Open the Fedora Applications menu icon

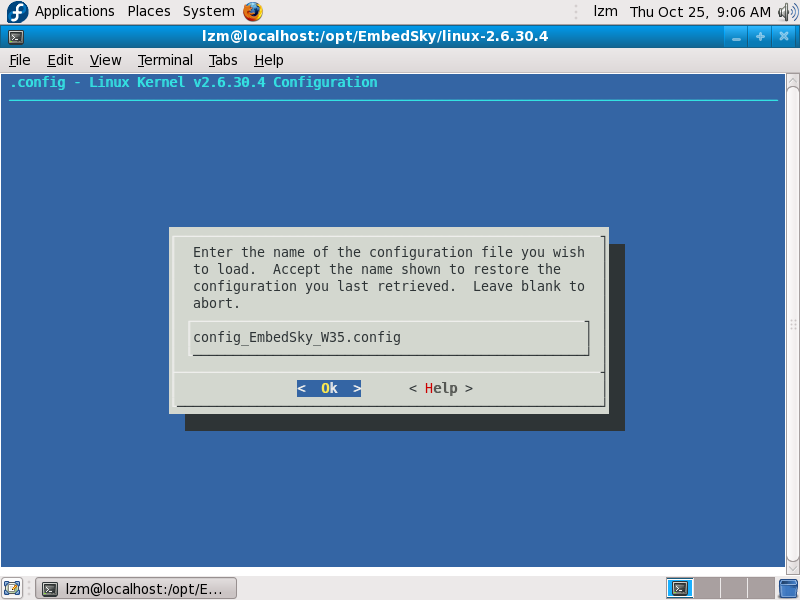click(x=17, y=12)
